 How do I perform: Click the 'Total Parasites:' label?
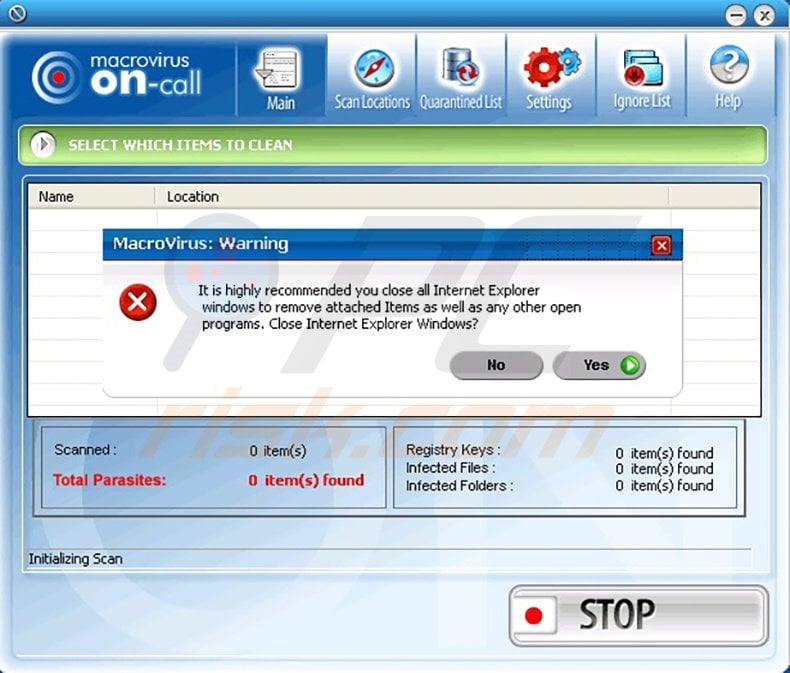coord(109,480)
